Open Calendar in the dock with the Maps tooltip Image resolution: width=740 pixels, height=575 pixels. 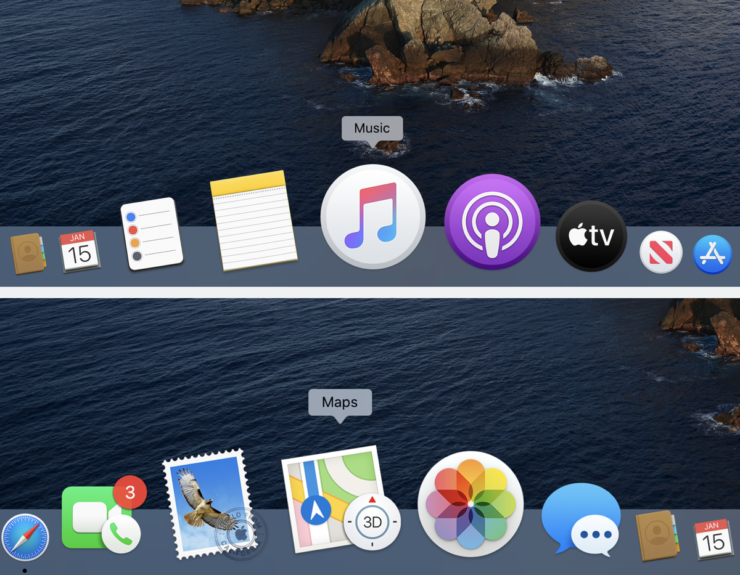click(713, 539)
